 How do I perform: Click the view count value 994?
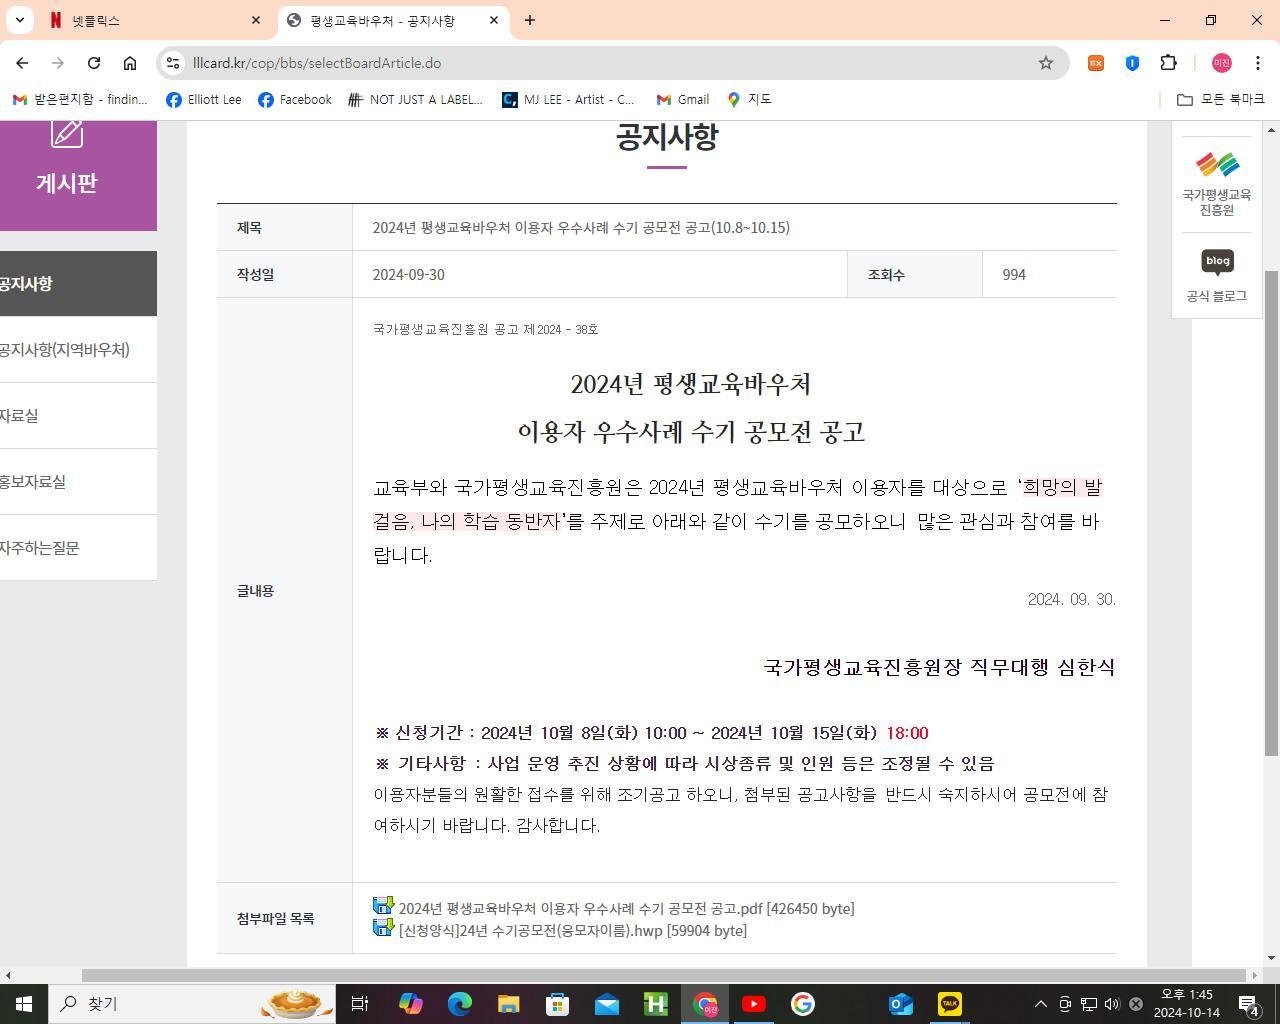coord(1014,275)
